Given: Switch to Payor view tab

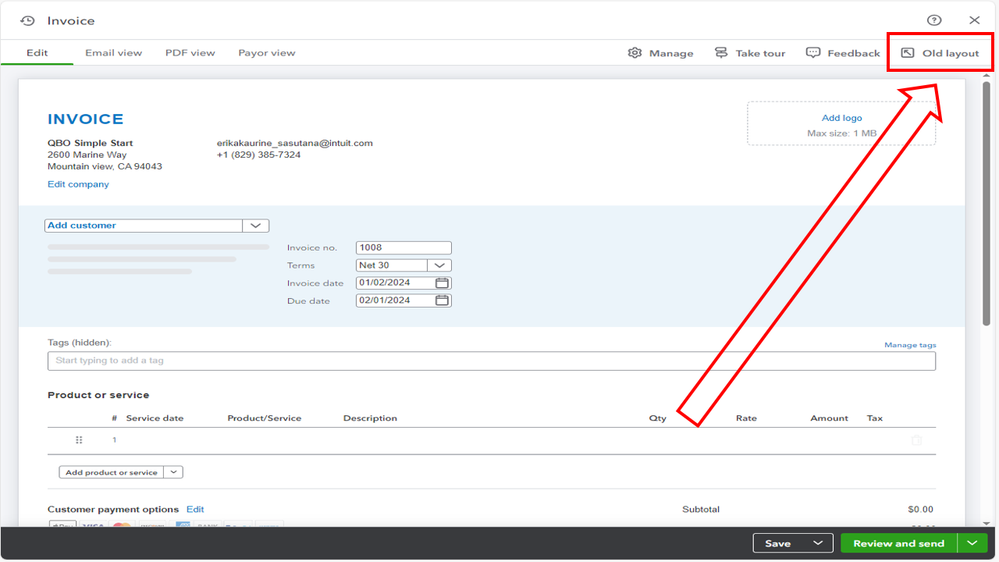Looking at the screenshot, I should (267, 53).
